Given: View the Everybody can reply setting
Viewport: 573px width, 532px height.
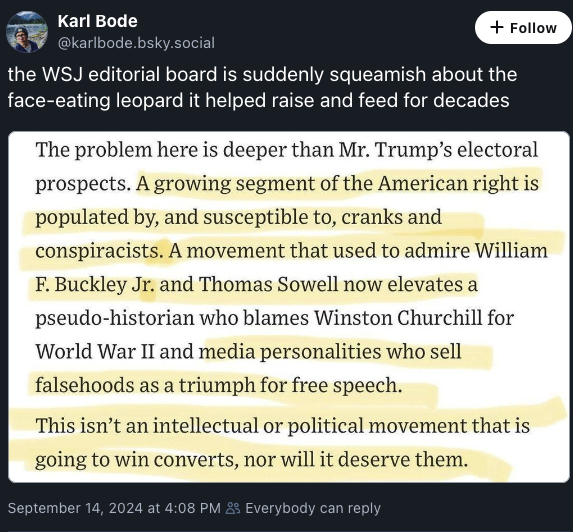Looking at the screenshot, I should coord(313,508).
